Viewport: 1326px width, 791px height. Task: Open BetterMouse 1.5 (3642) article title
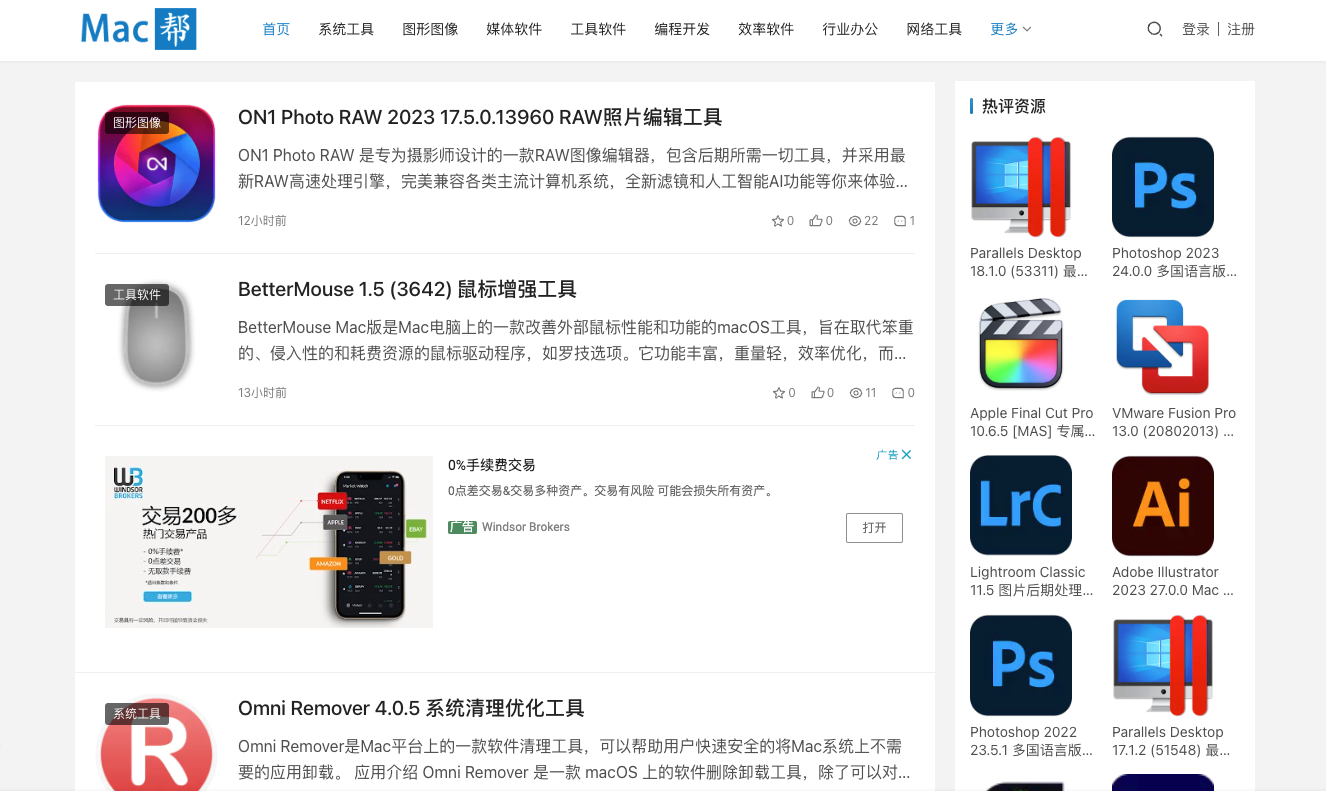407,289
